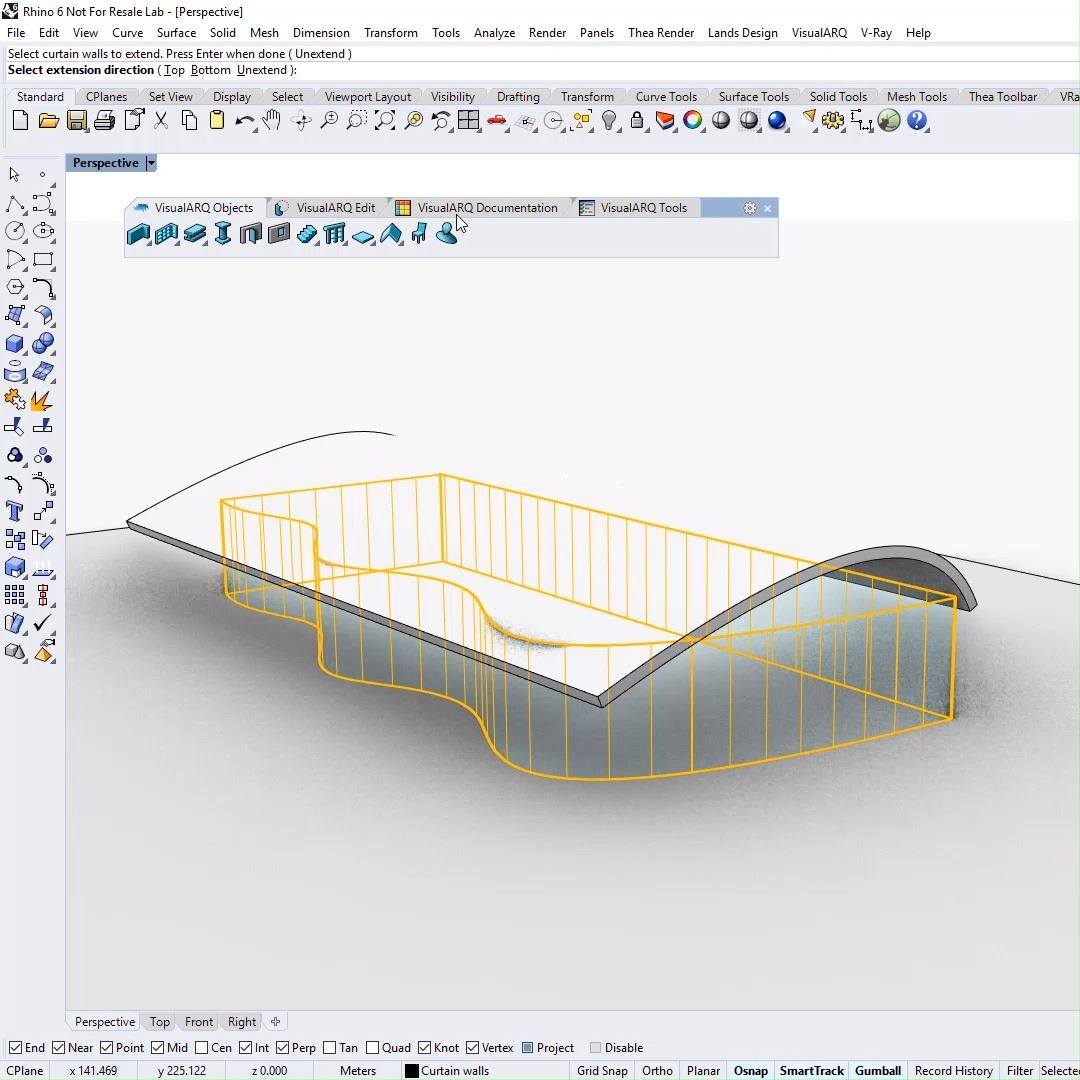Select the VisualARQ Stair tool
The image size is (1080, 1080).
[307, 234]
